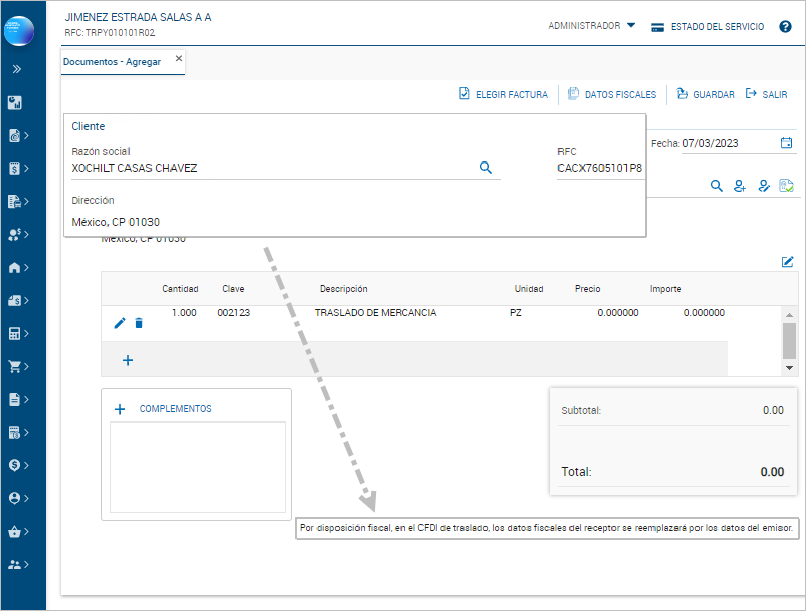The image size is (806, 611).
Task: Click the plus icon to add a new line item
Action: [128, 360]
